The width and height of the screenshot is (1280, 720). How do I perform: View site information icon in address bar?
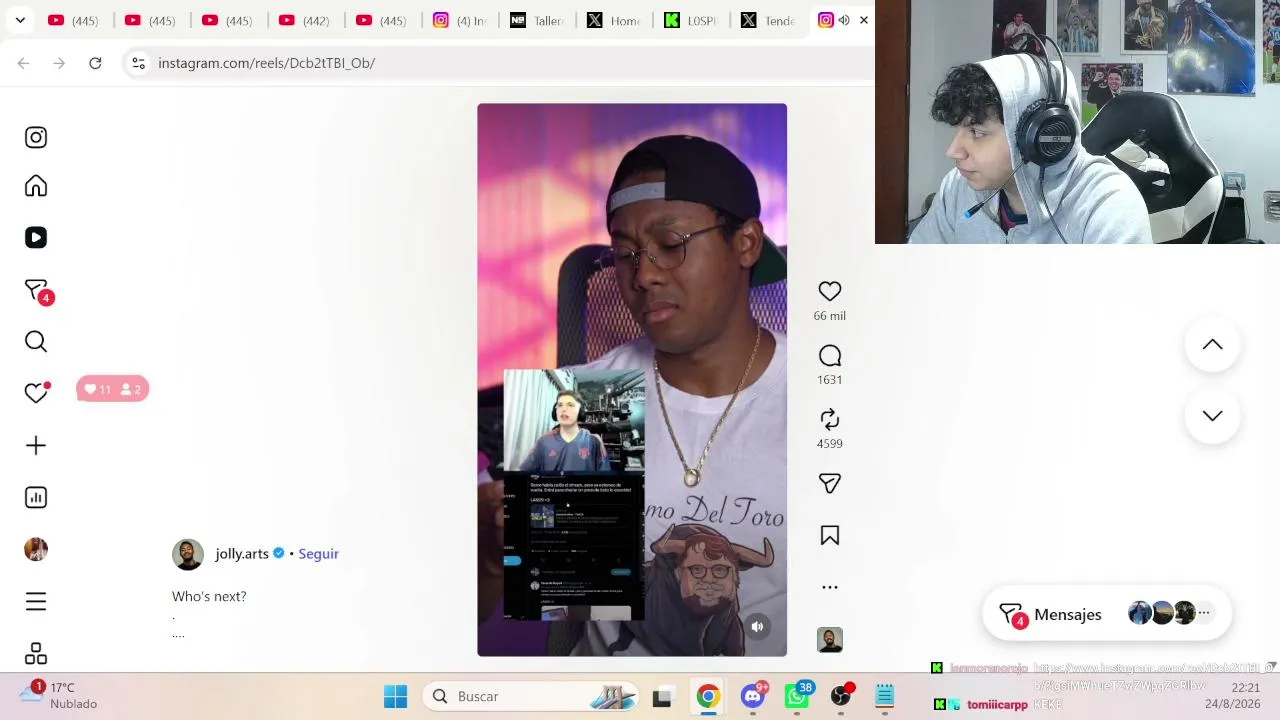138,63
